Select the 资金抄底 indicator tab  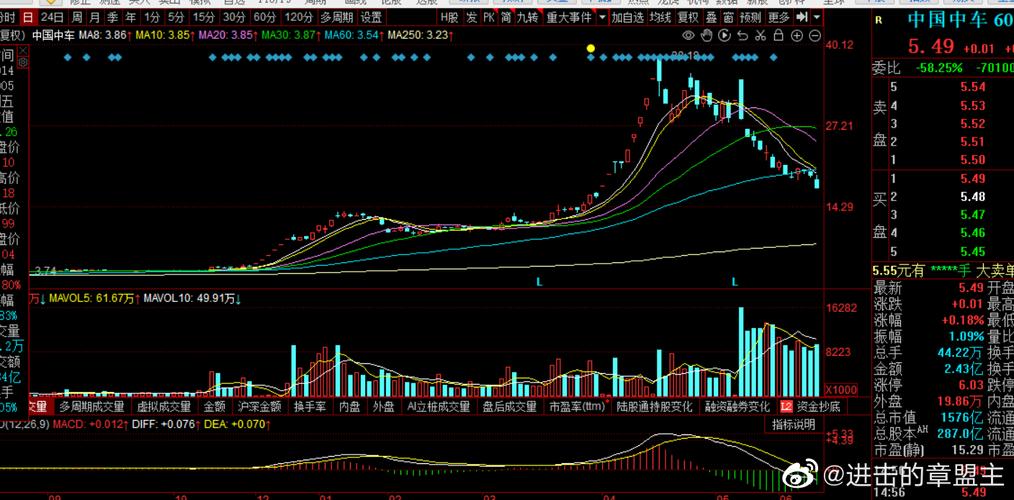[819, 407]
